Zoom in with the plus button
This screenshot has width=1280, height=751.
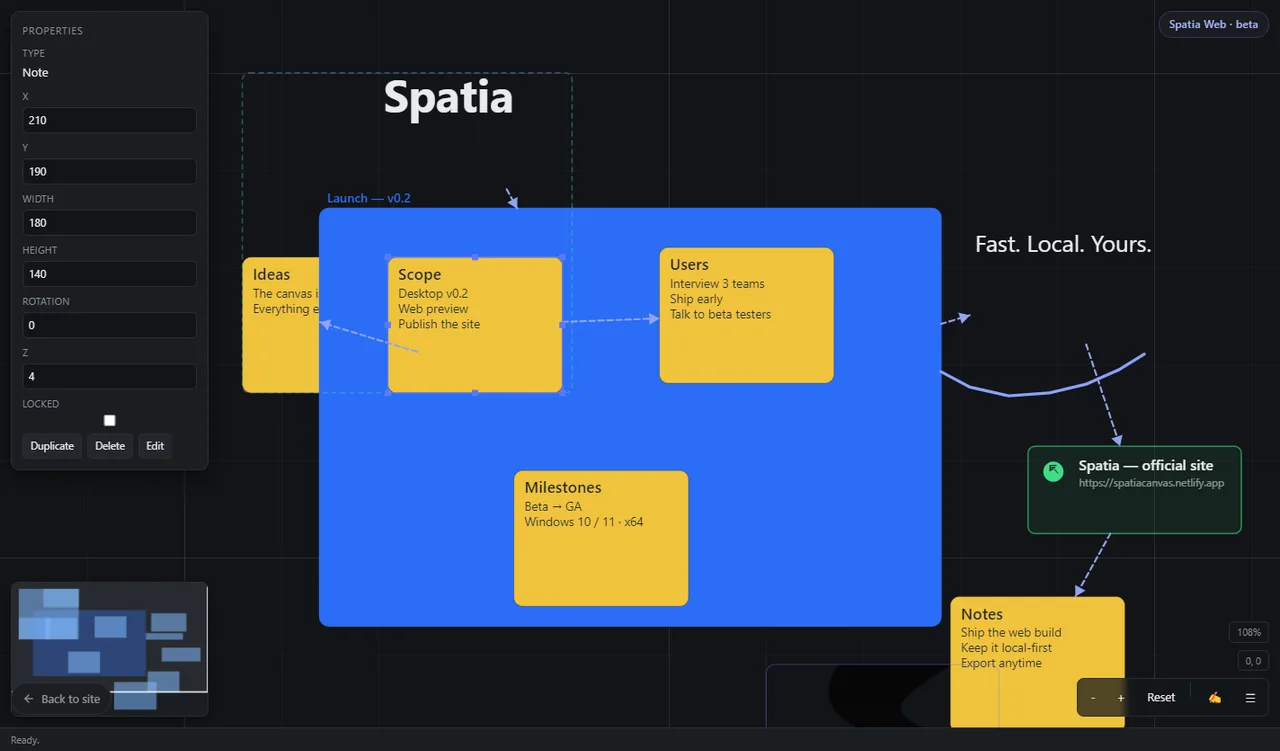[1121, 697]
